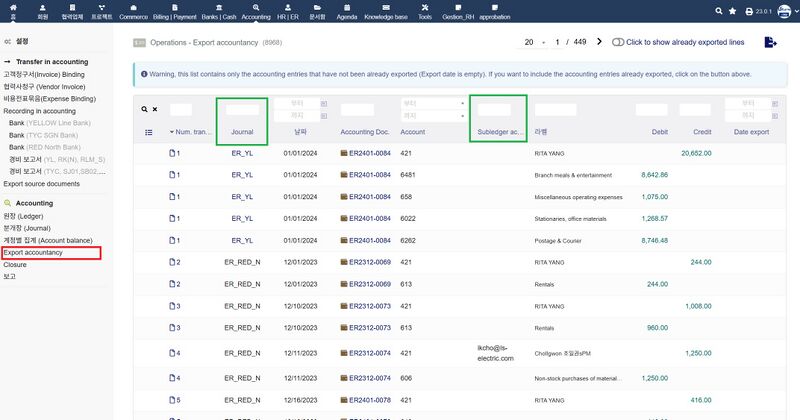Image resolution: width=800 pixels, height=420 pixels.
Task: Open the Accounting top menu
Action: 256,11
